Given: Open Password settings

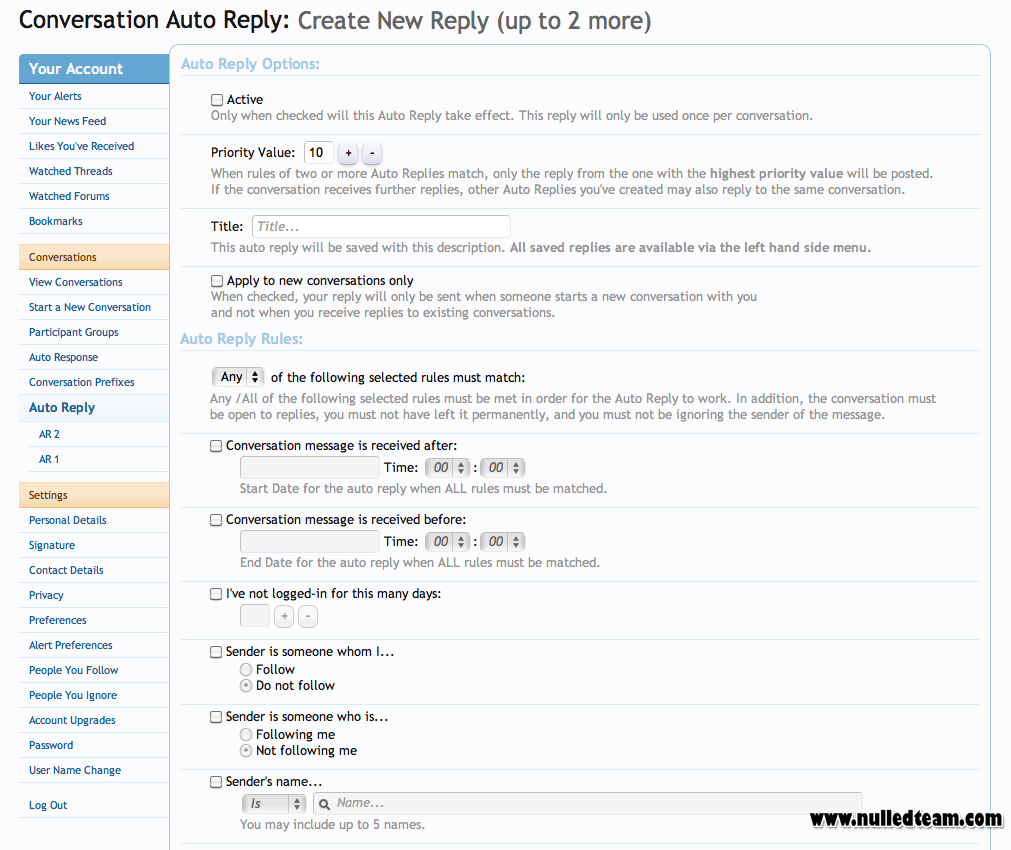Looking at the screenshot, I should pos(51,746).
